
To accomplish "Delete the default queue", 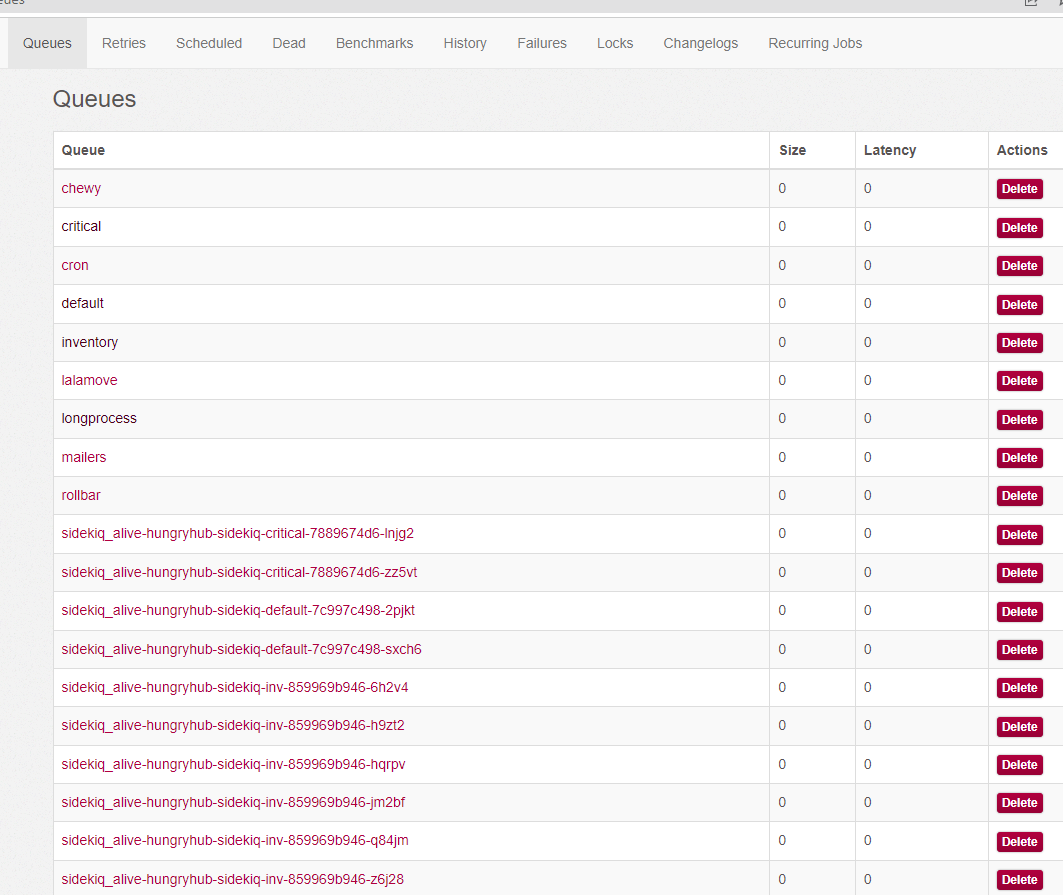I will [x=1019, y=305].
